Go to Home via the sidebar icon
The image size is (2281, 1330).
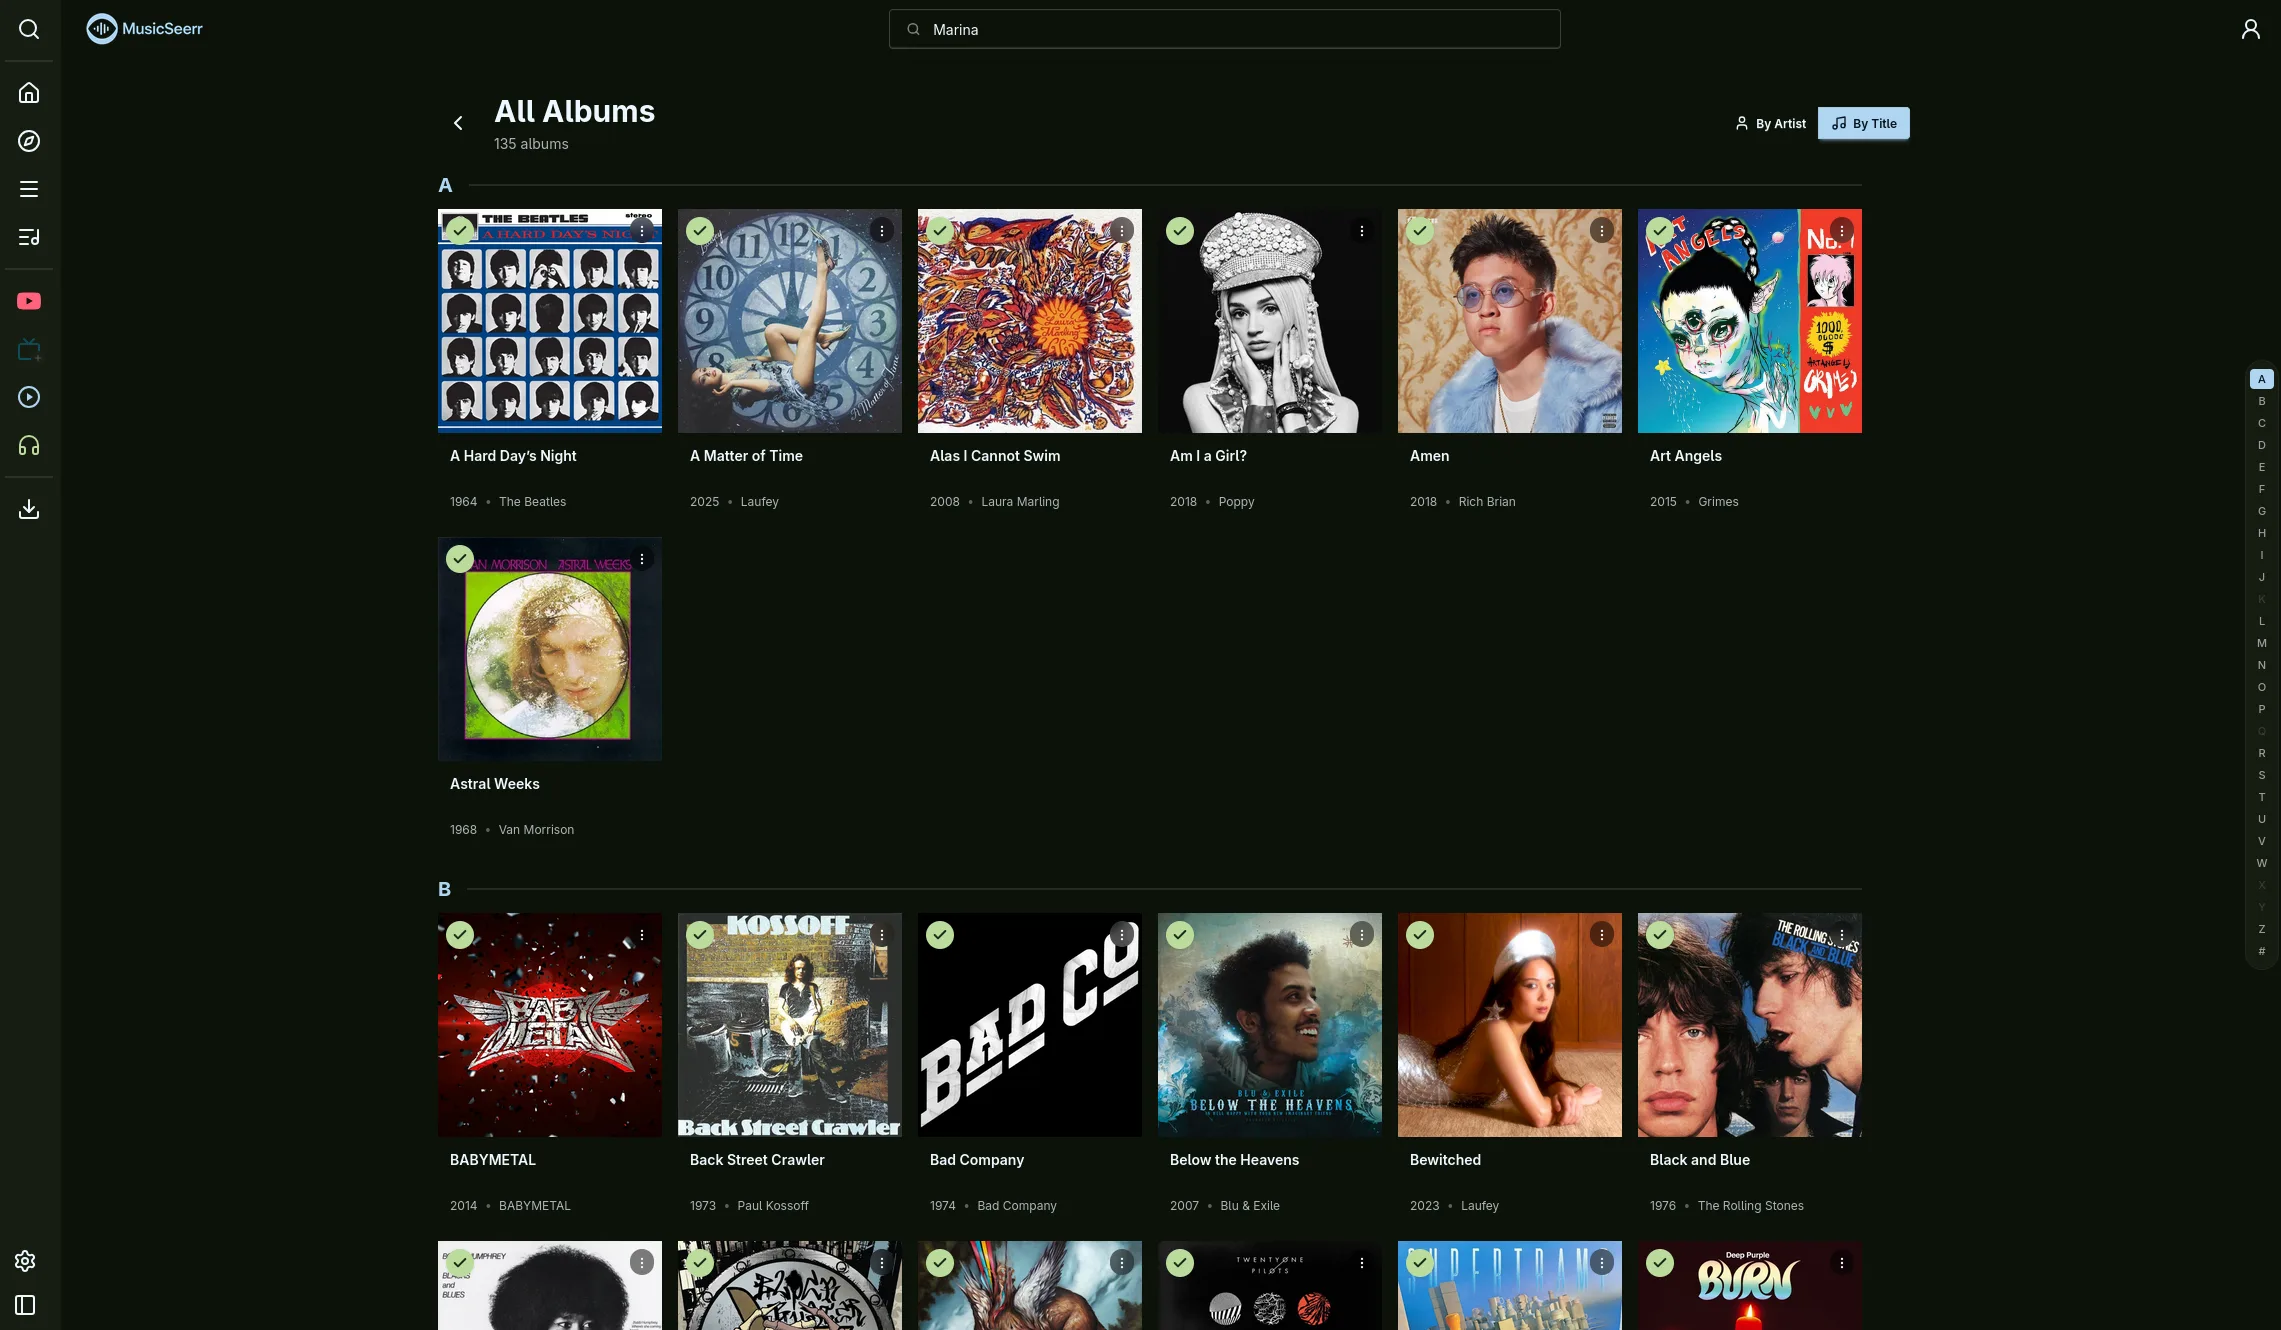click(29, 92)
